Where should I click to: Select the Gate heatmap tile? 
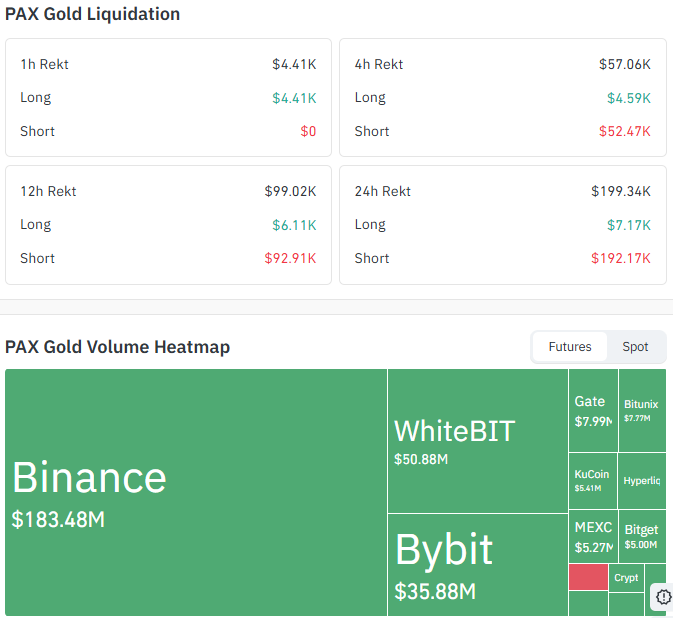pyautogui.click(x=593, y=410)
